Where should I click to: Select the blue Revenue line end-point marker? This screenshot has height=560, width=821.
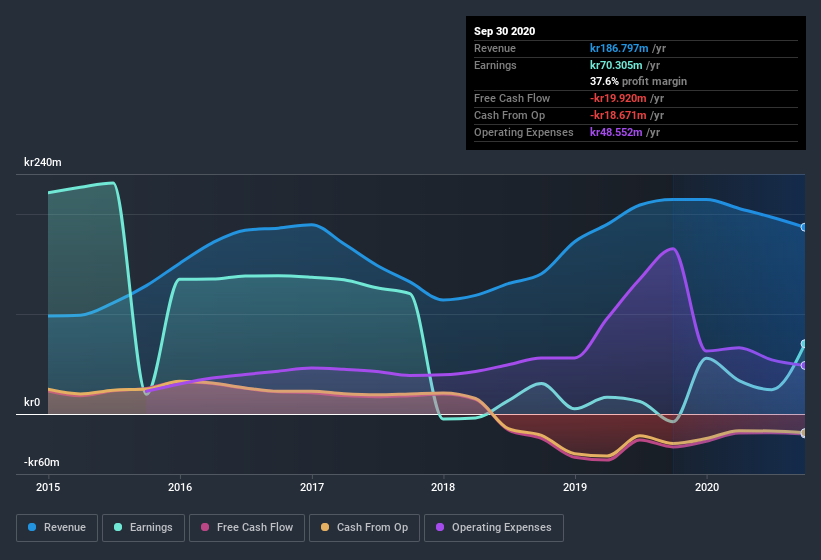[804, 227]
